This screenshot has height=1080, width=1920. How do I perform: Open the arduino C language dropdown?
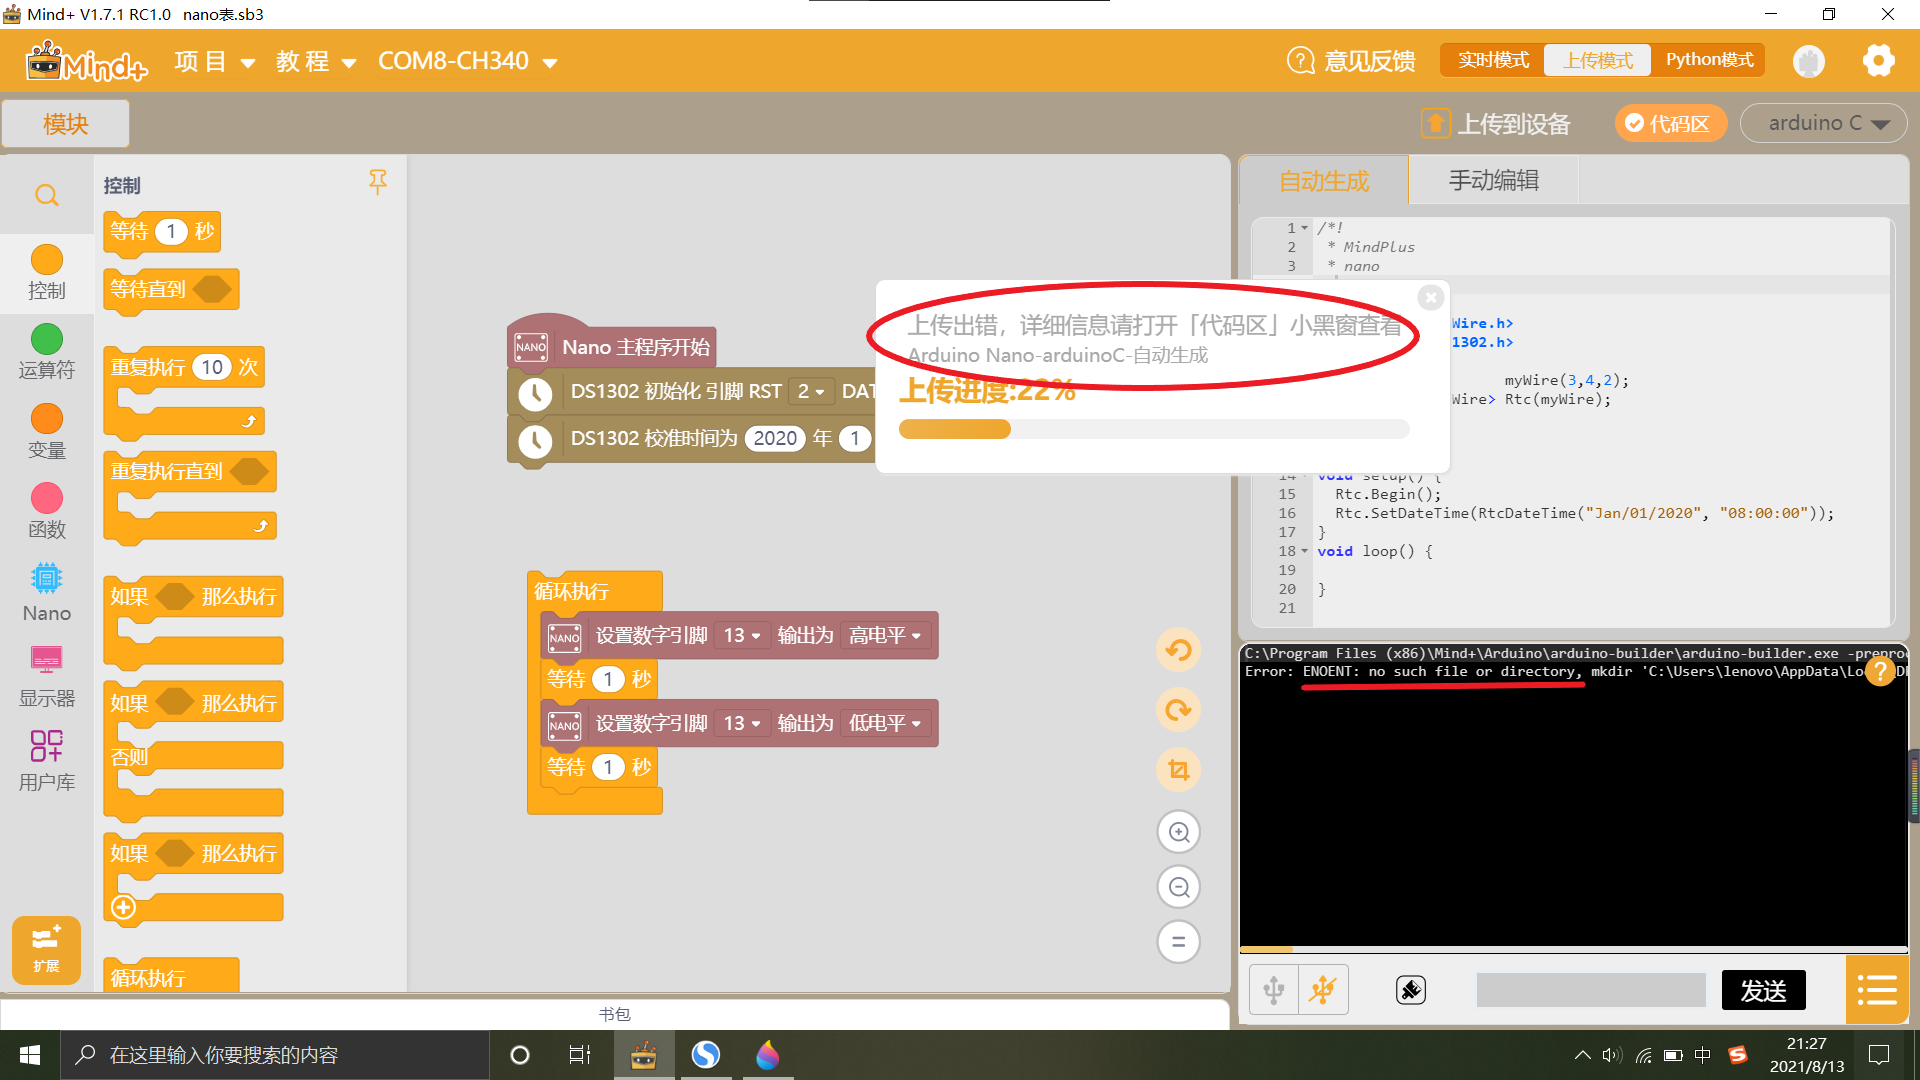tap(1824, 123)
